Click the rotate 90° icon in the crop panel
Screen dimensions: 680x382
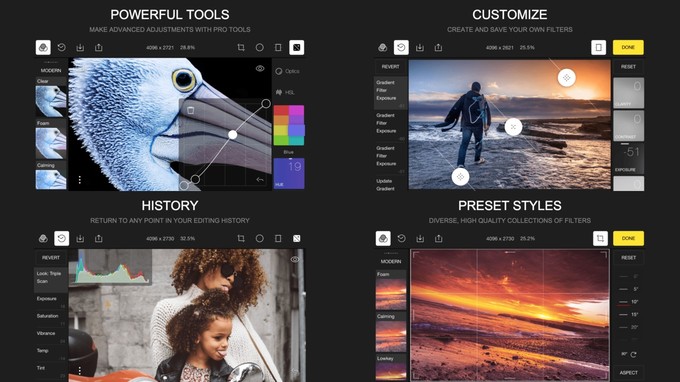click(x=634, y=355)
